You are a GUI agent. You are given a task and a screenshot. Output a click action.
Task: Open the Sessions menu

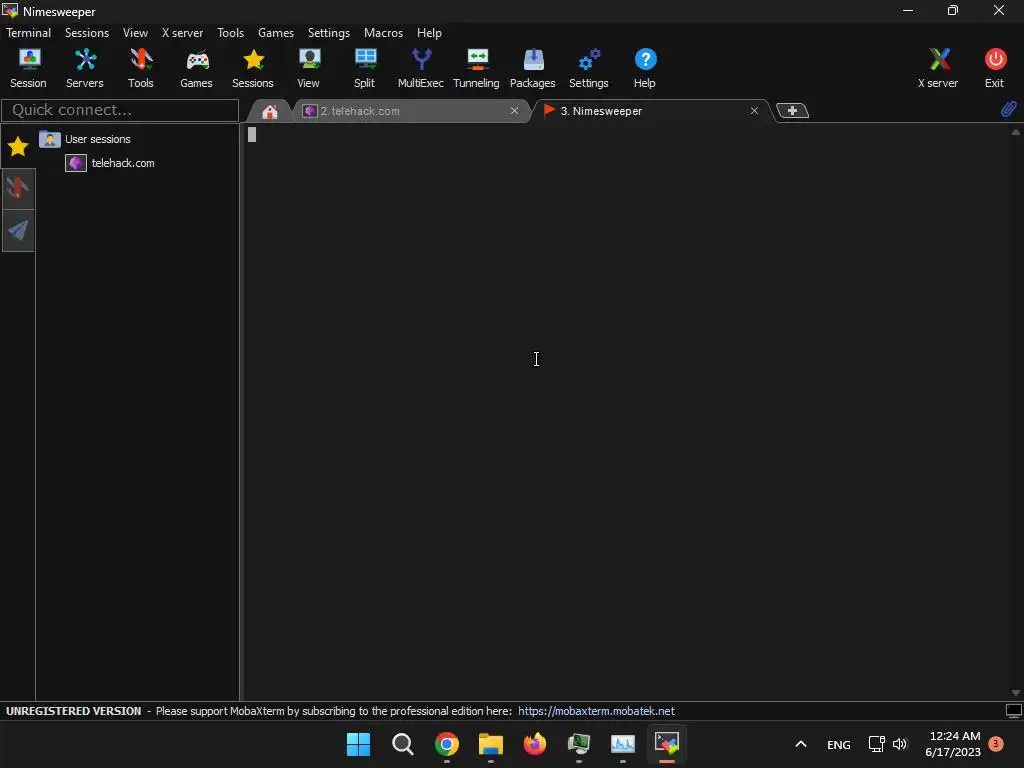(x=87, y=33)
